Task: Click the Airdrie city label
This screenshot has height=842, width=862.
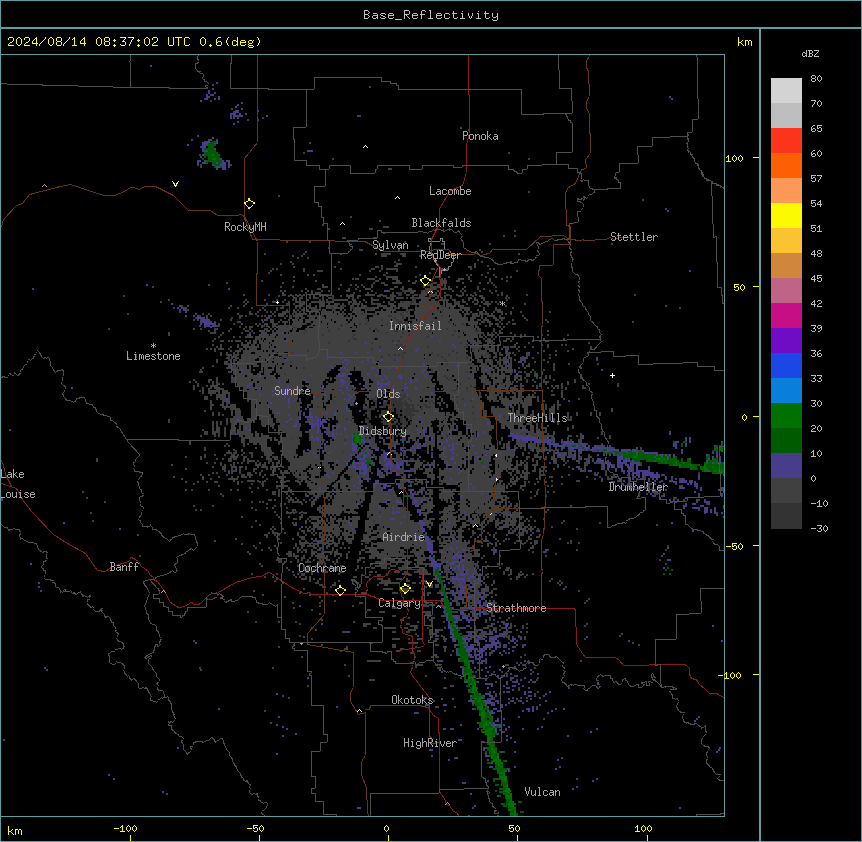Action: point(404,537)
